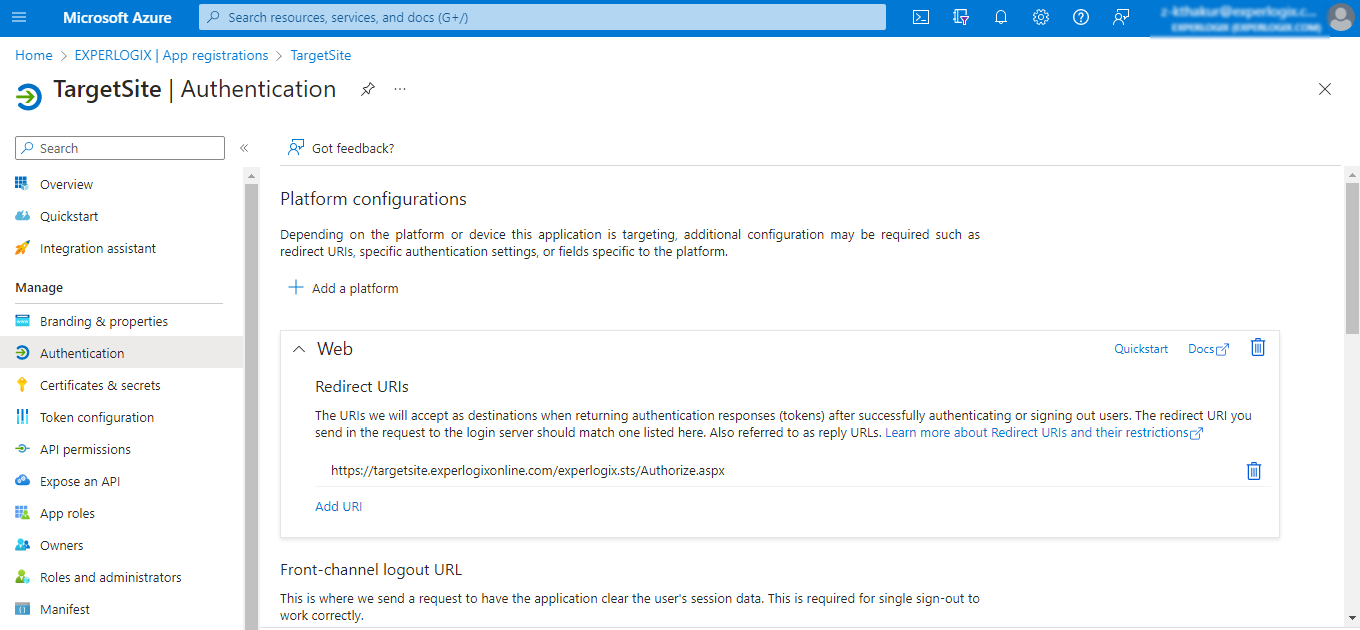
Task: Click the Branding & properties icon
Action: click(x=22, y=321)
